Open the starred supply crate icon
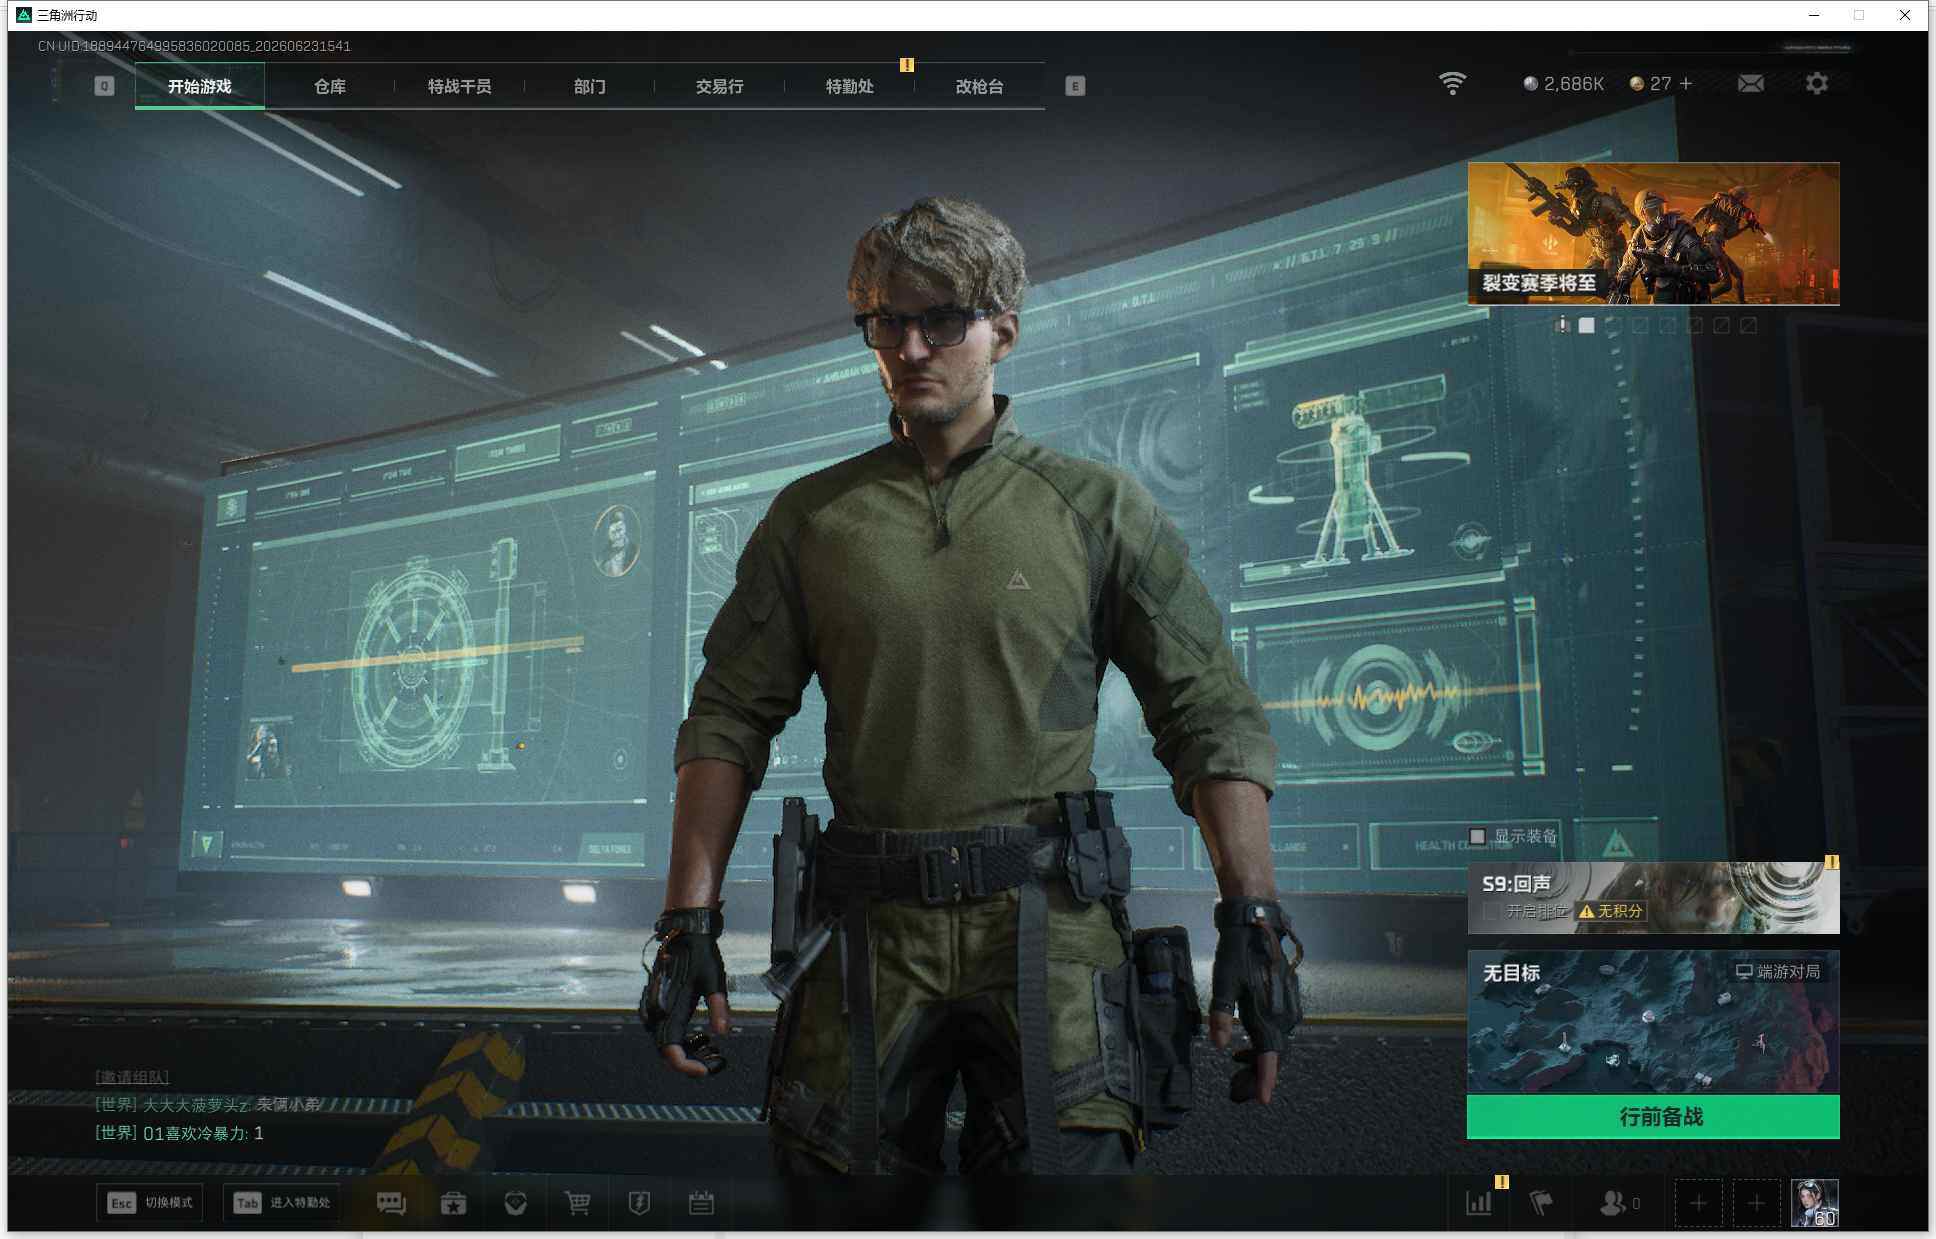1936x1239 pixels. tap(454, 1203)
